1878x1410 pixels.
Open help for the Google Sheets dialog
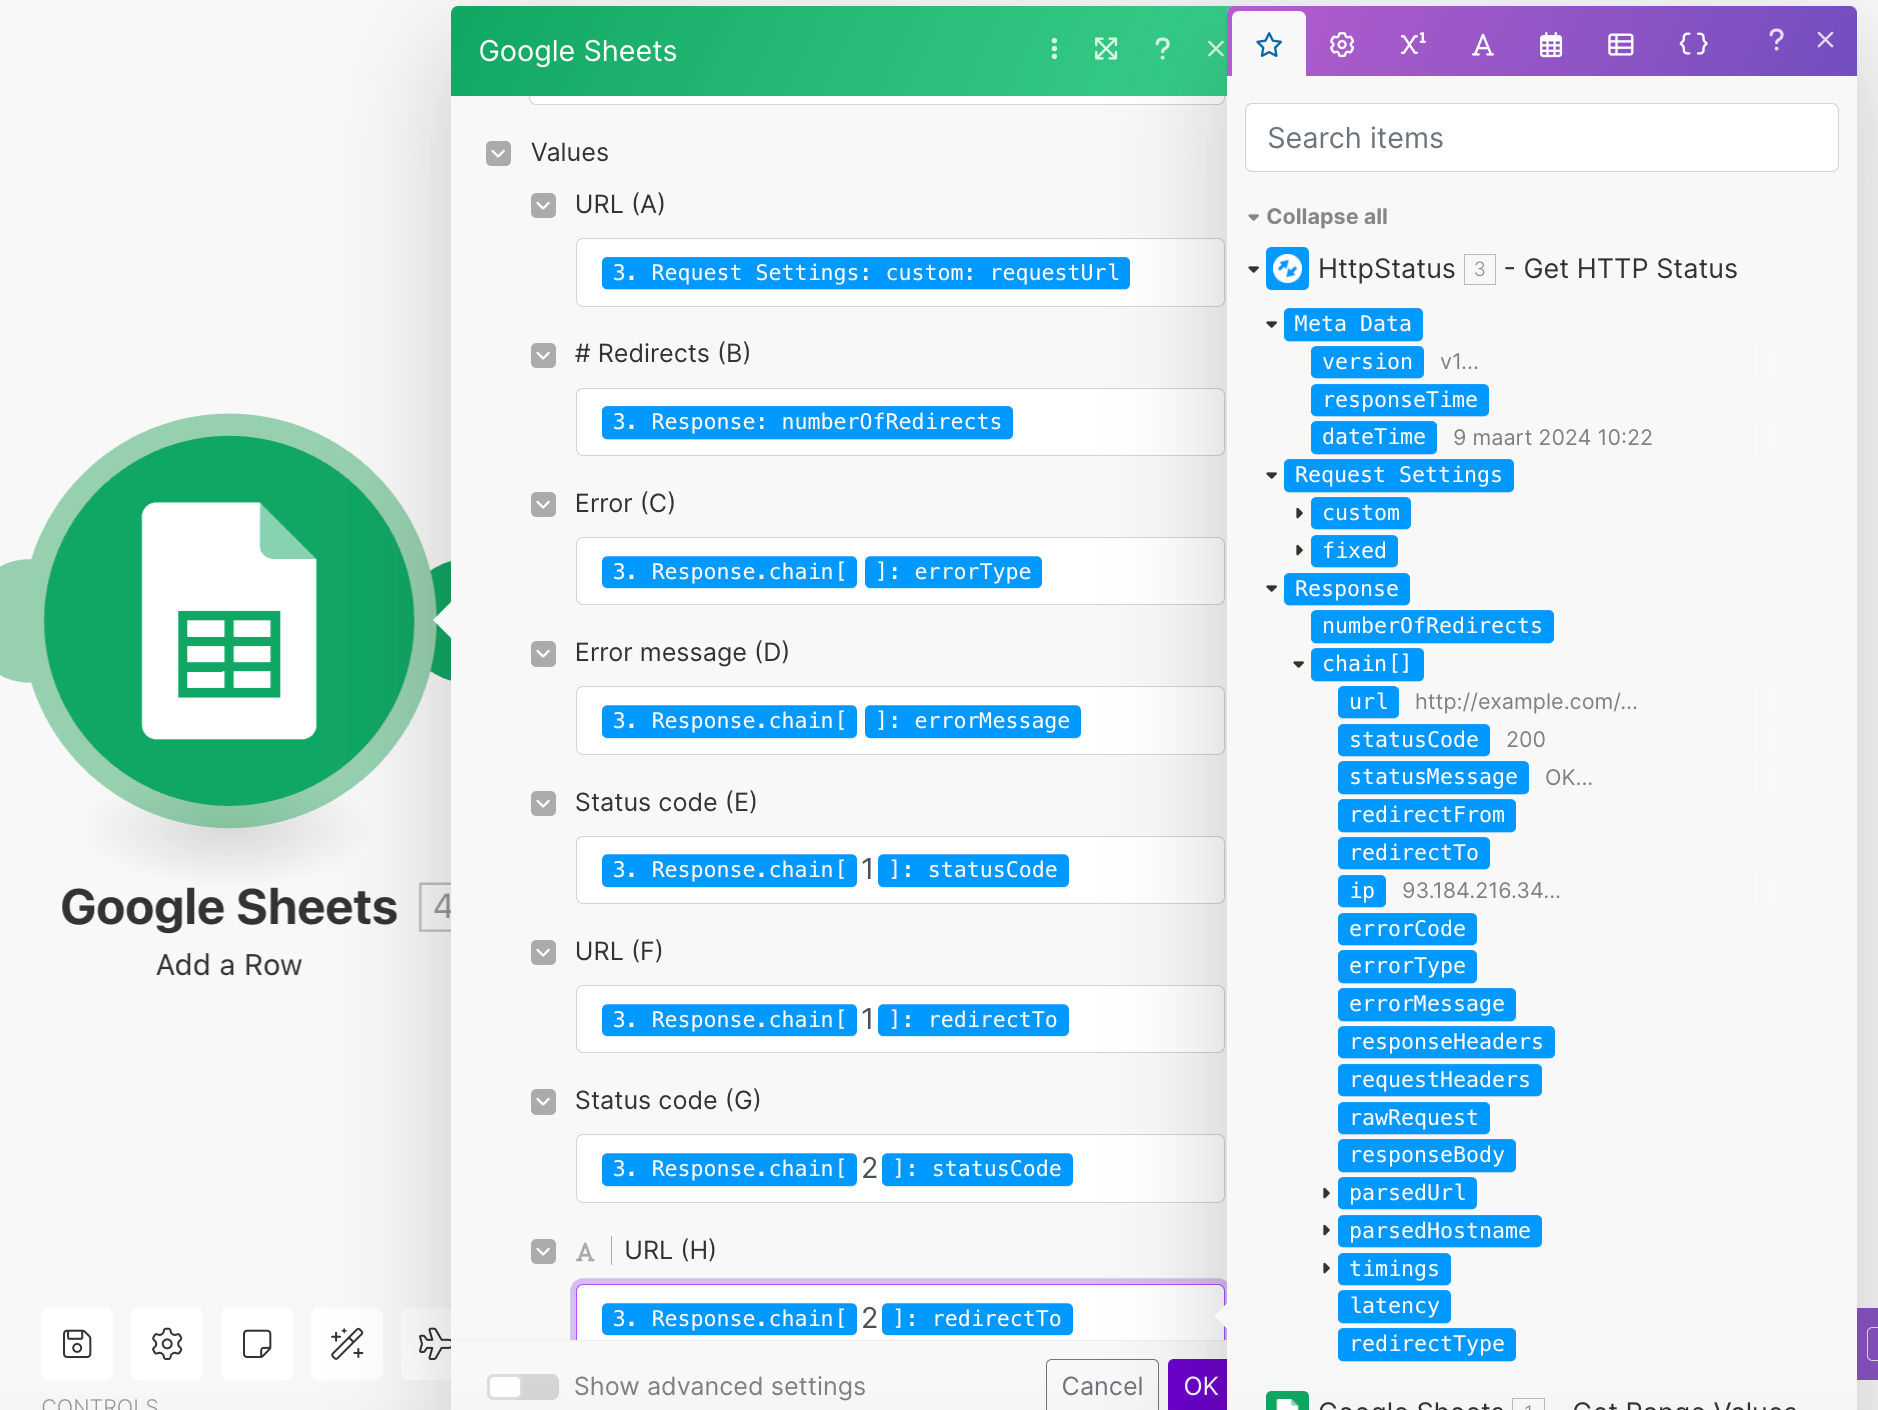pos(1162,49)
